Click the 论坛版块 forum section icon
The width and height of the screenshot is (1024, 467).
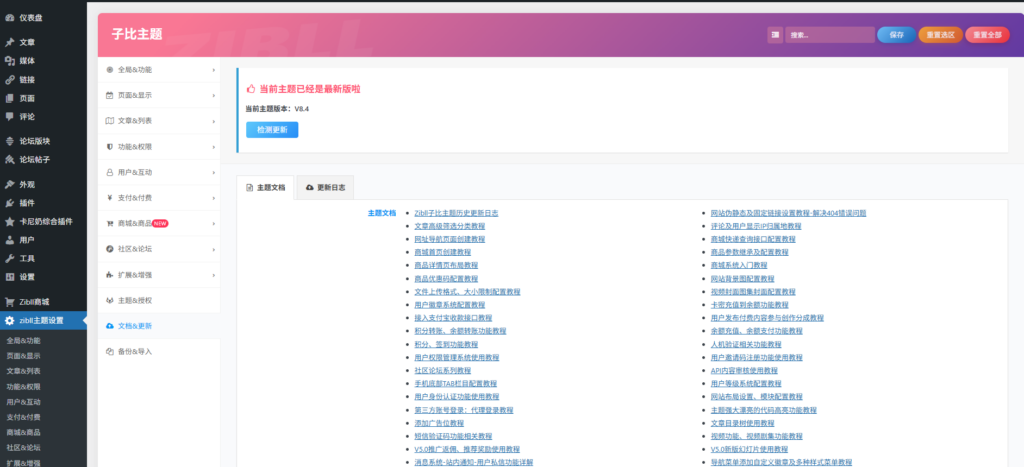pos(9,141)
